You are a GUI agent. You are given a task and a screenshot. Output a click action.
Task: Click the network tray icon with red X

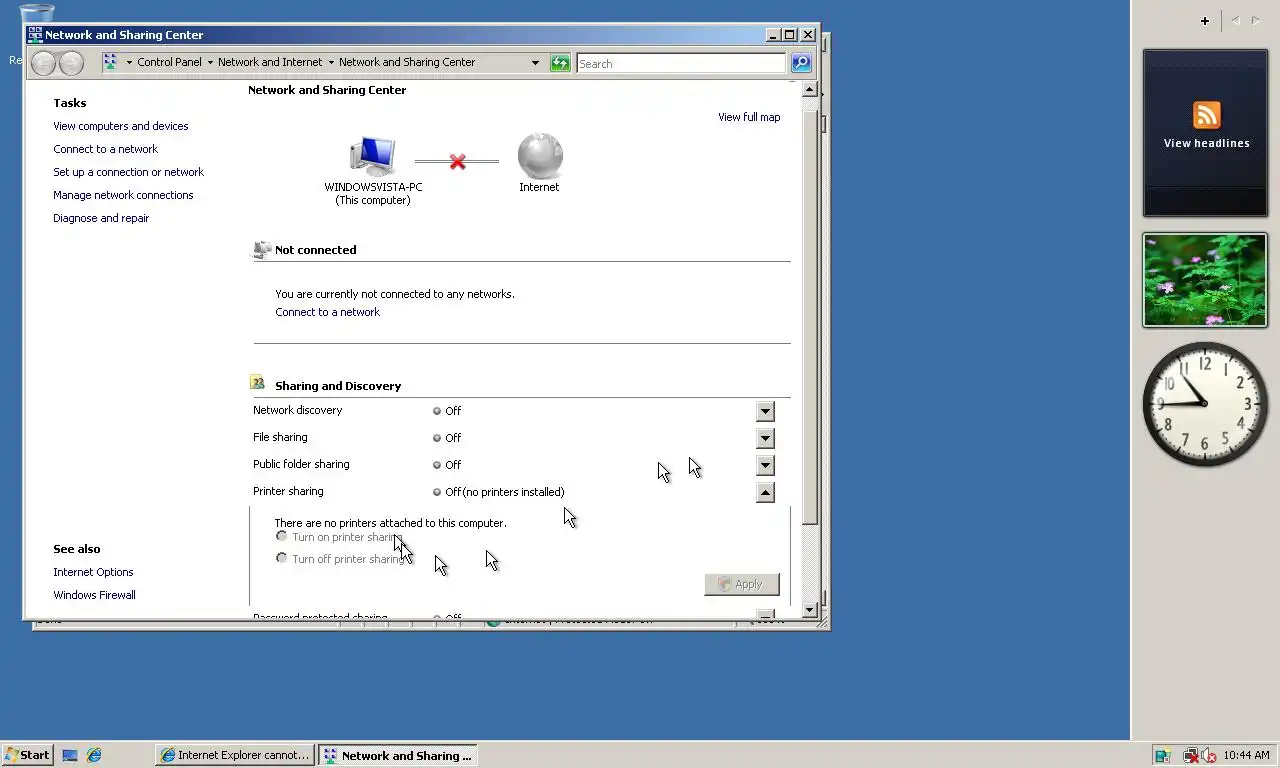(x=1190, y=756)
